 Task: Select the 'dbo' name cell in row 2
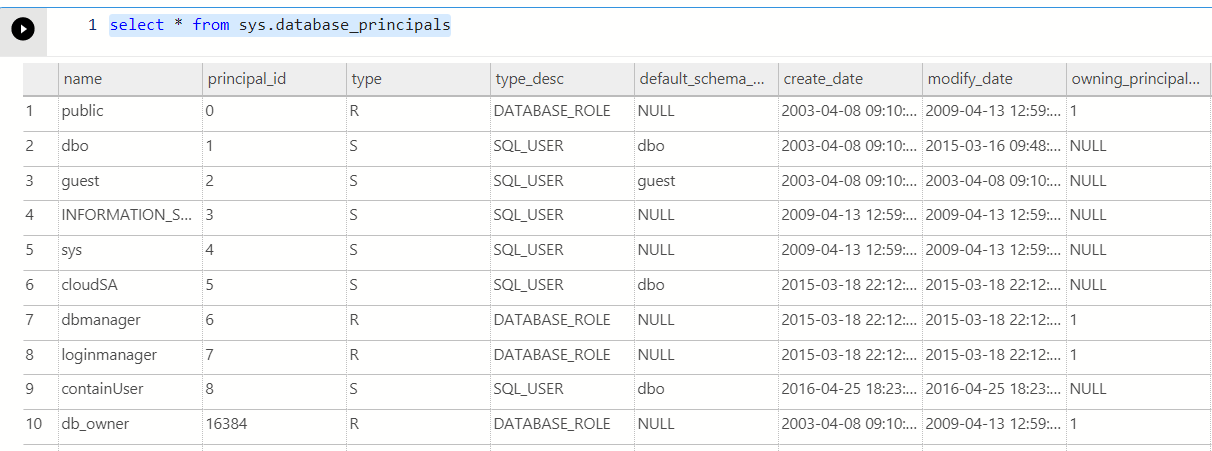(130, 146)
